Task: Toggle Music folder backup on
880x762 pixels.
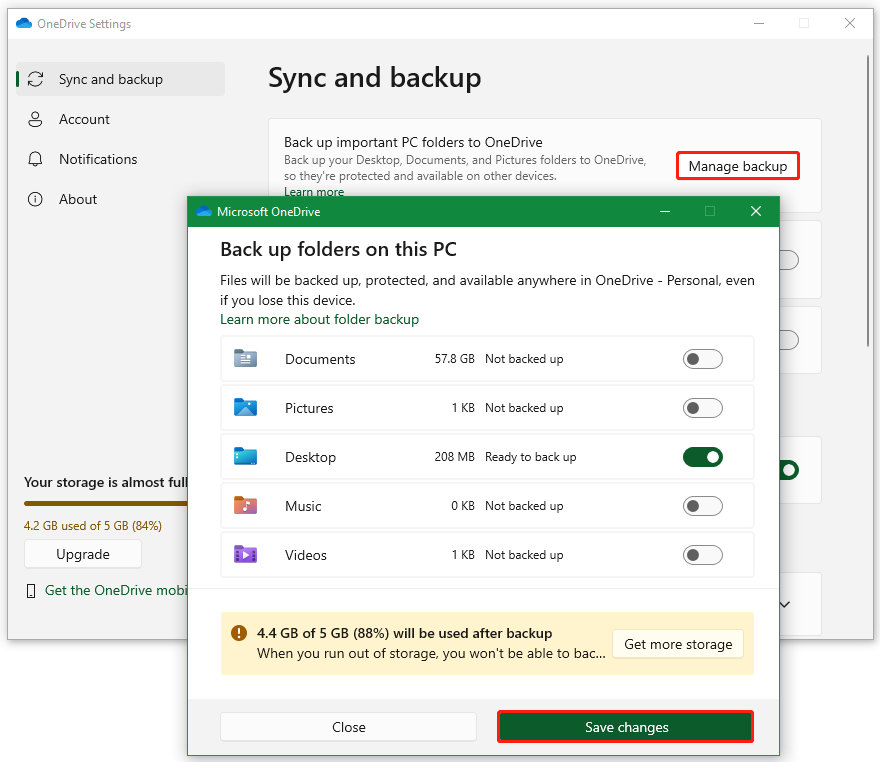Action: tap(703, 506)
